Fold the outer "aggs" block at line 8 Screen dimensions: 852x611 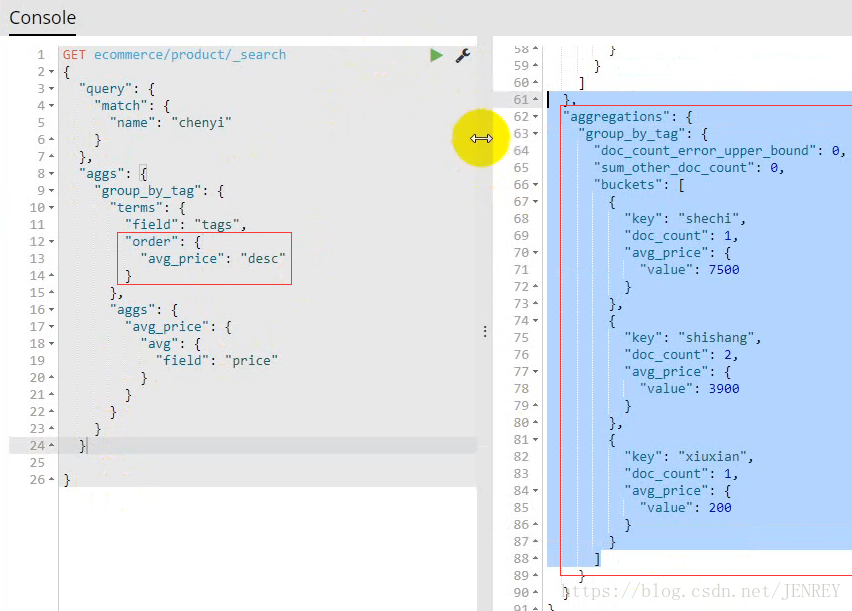52,173
